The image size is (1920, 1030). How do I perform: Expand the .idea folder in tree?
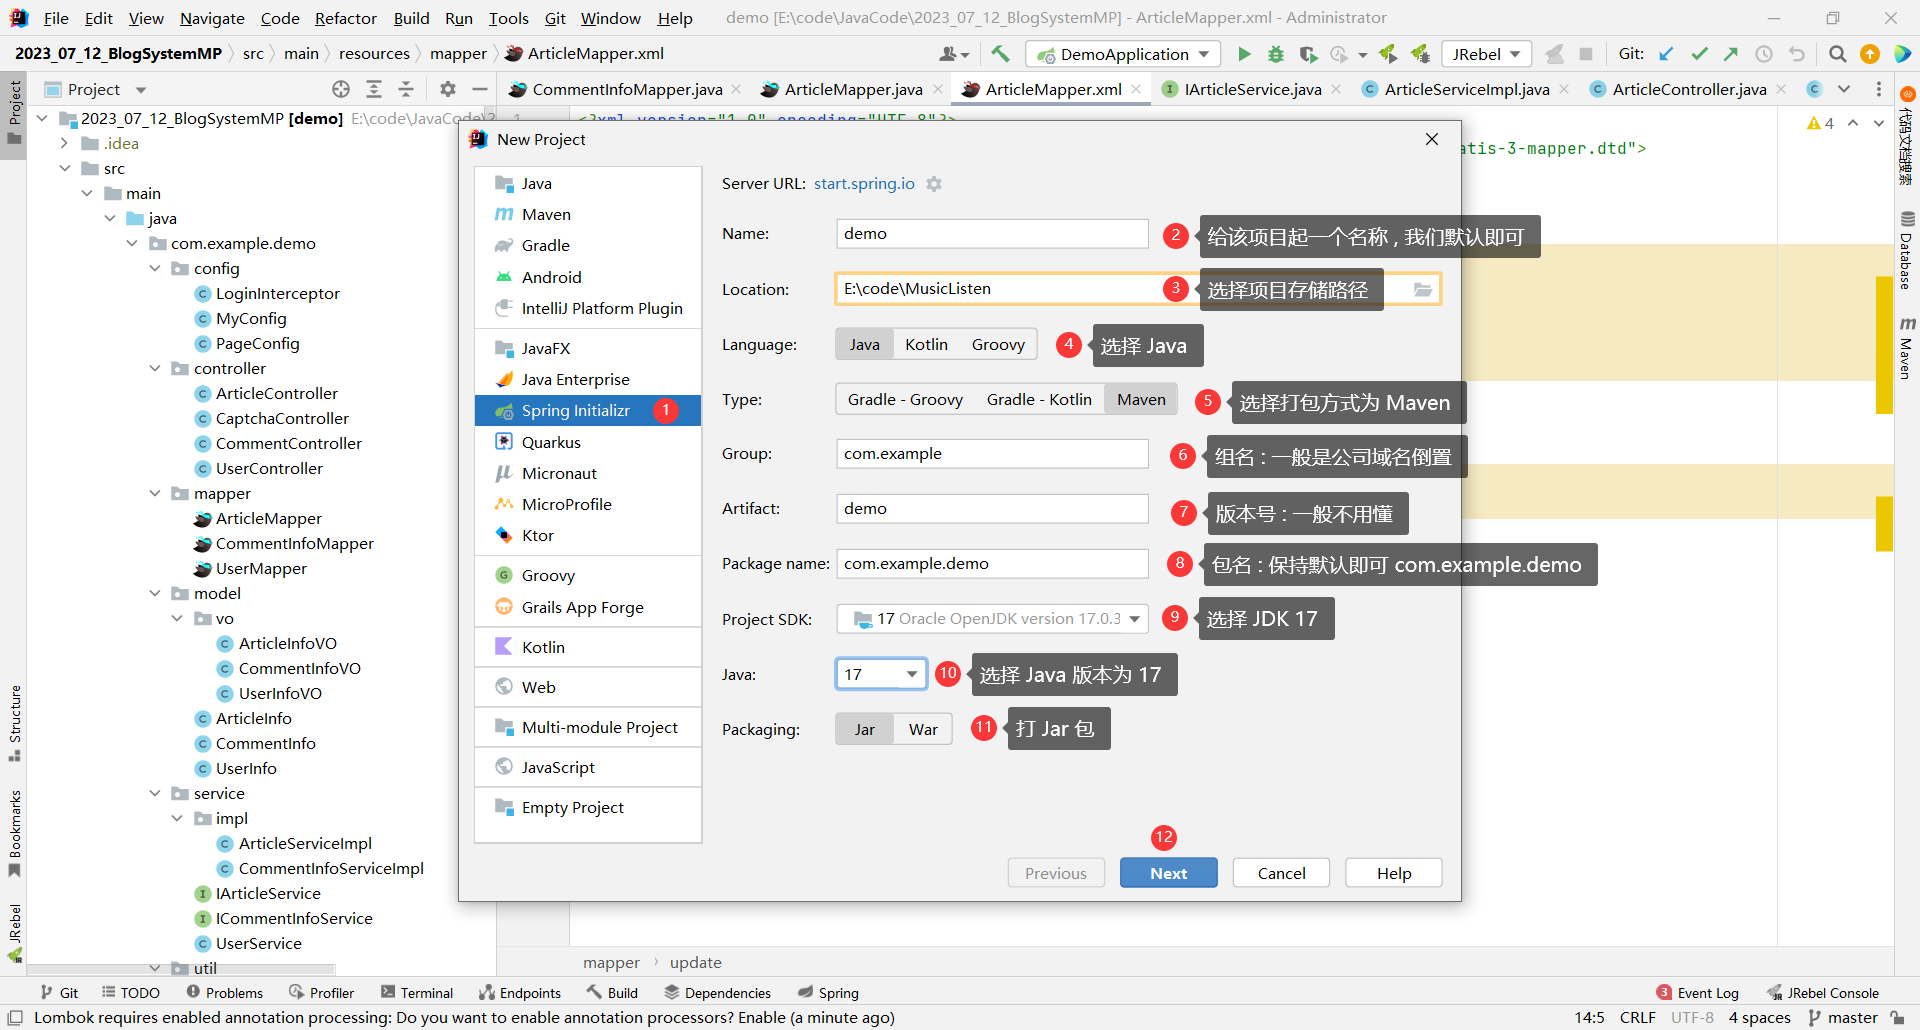65,143
